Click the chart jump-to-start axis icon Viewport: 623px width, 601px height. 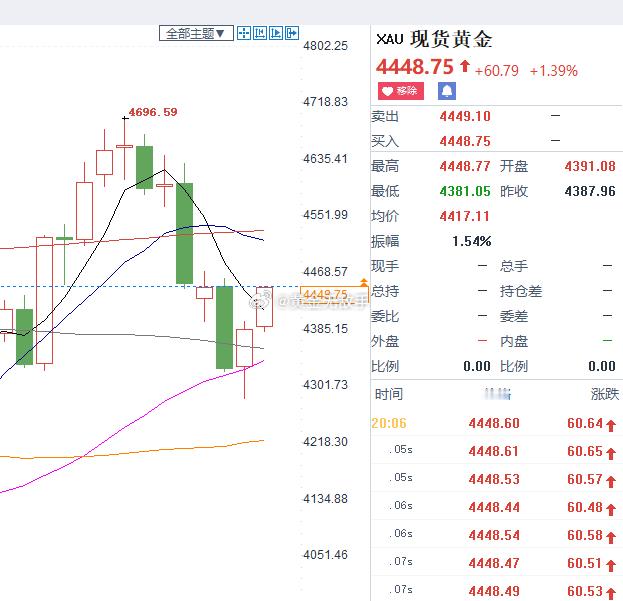coord(260,33)
